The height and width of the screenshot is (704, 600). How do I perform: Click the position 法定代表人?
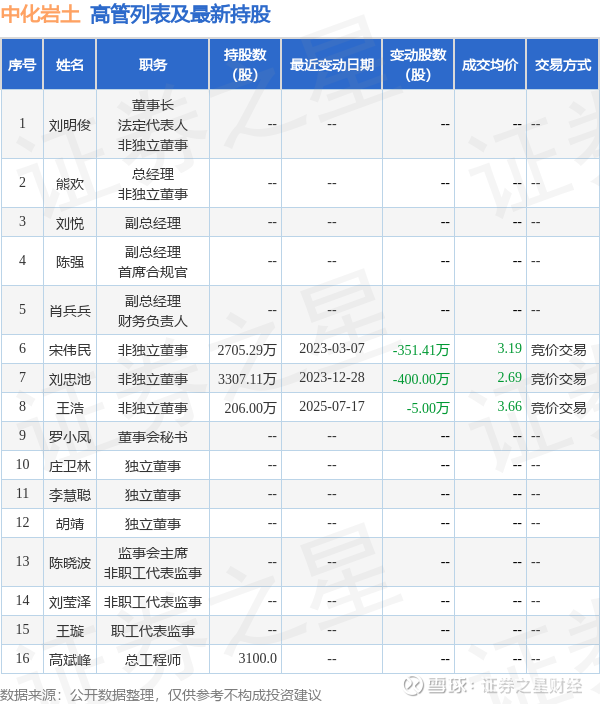tap(153, 125)
